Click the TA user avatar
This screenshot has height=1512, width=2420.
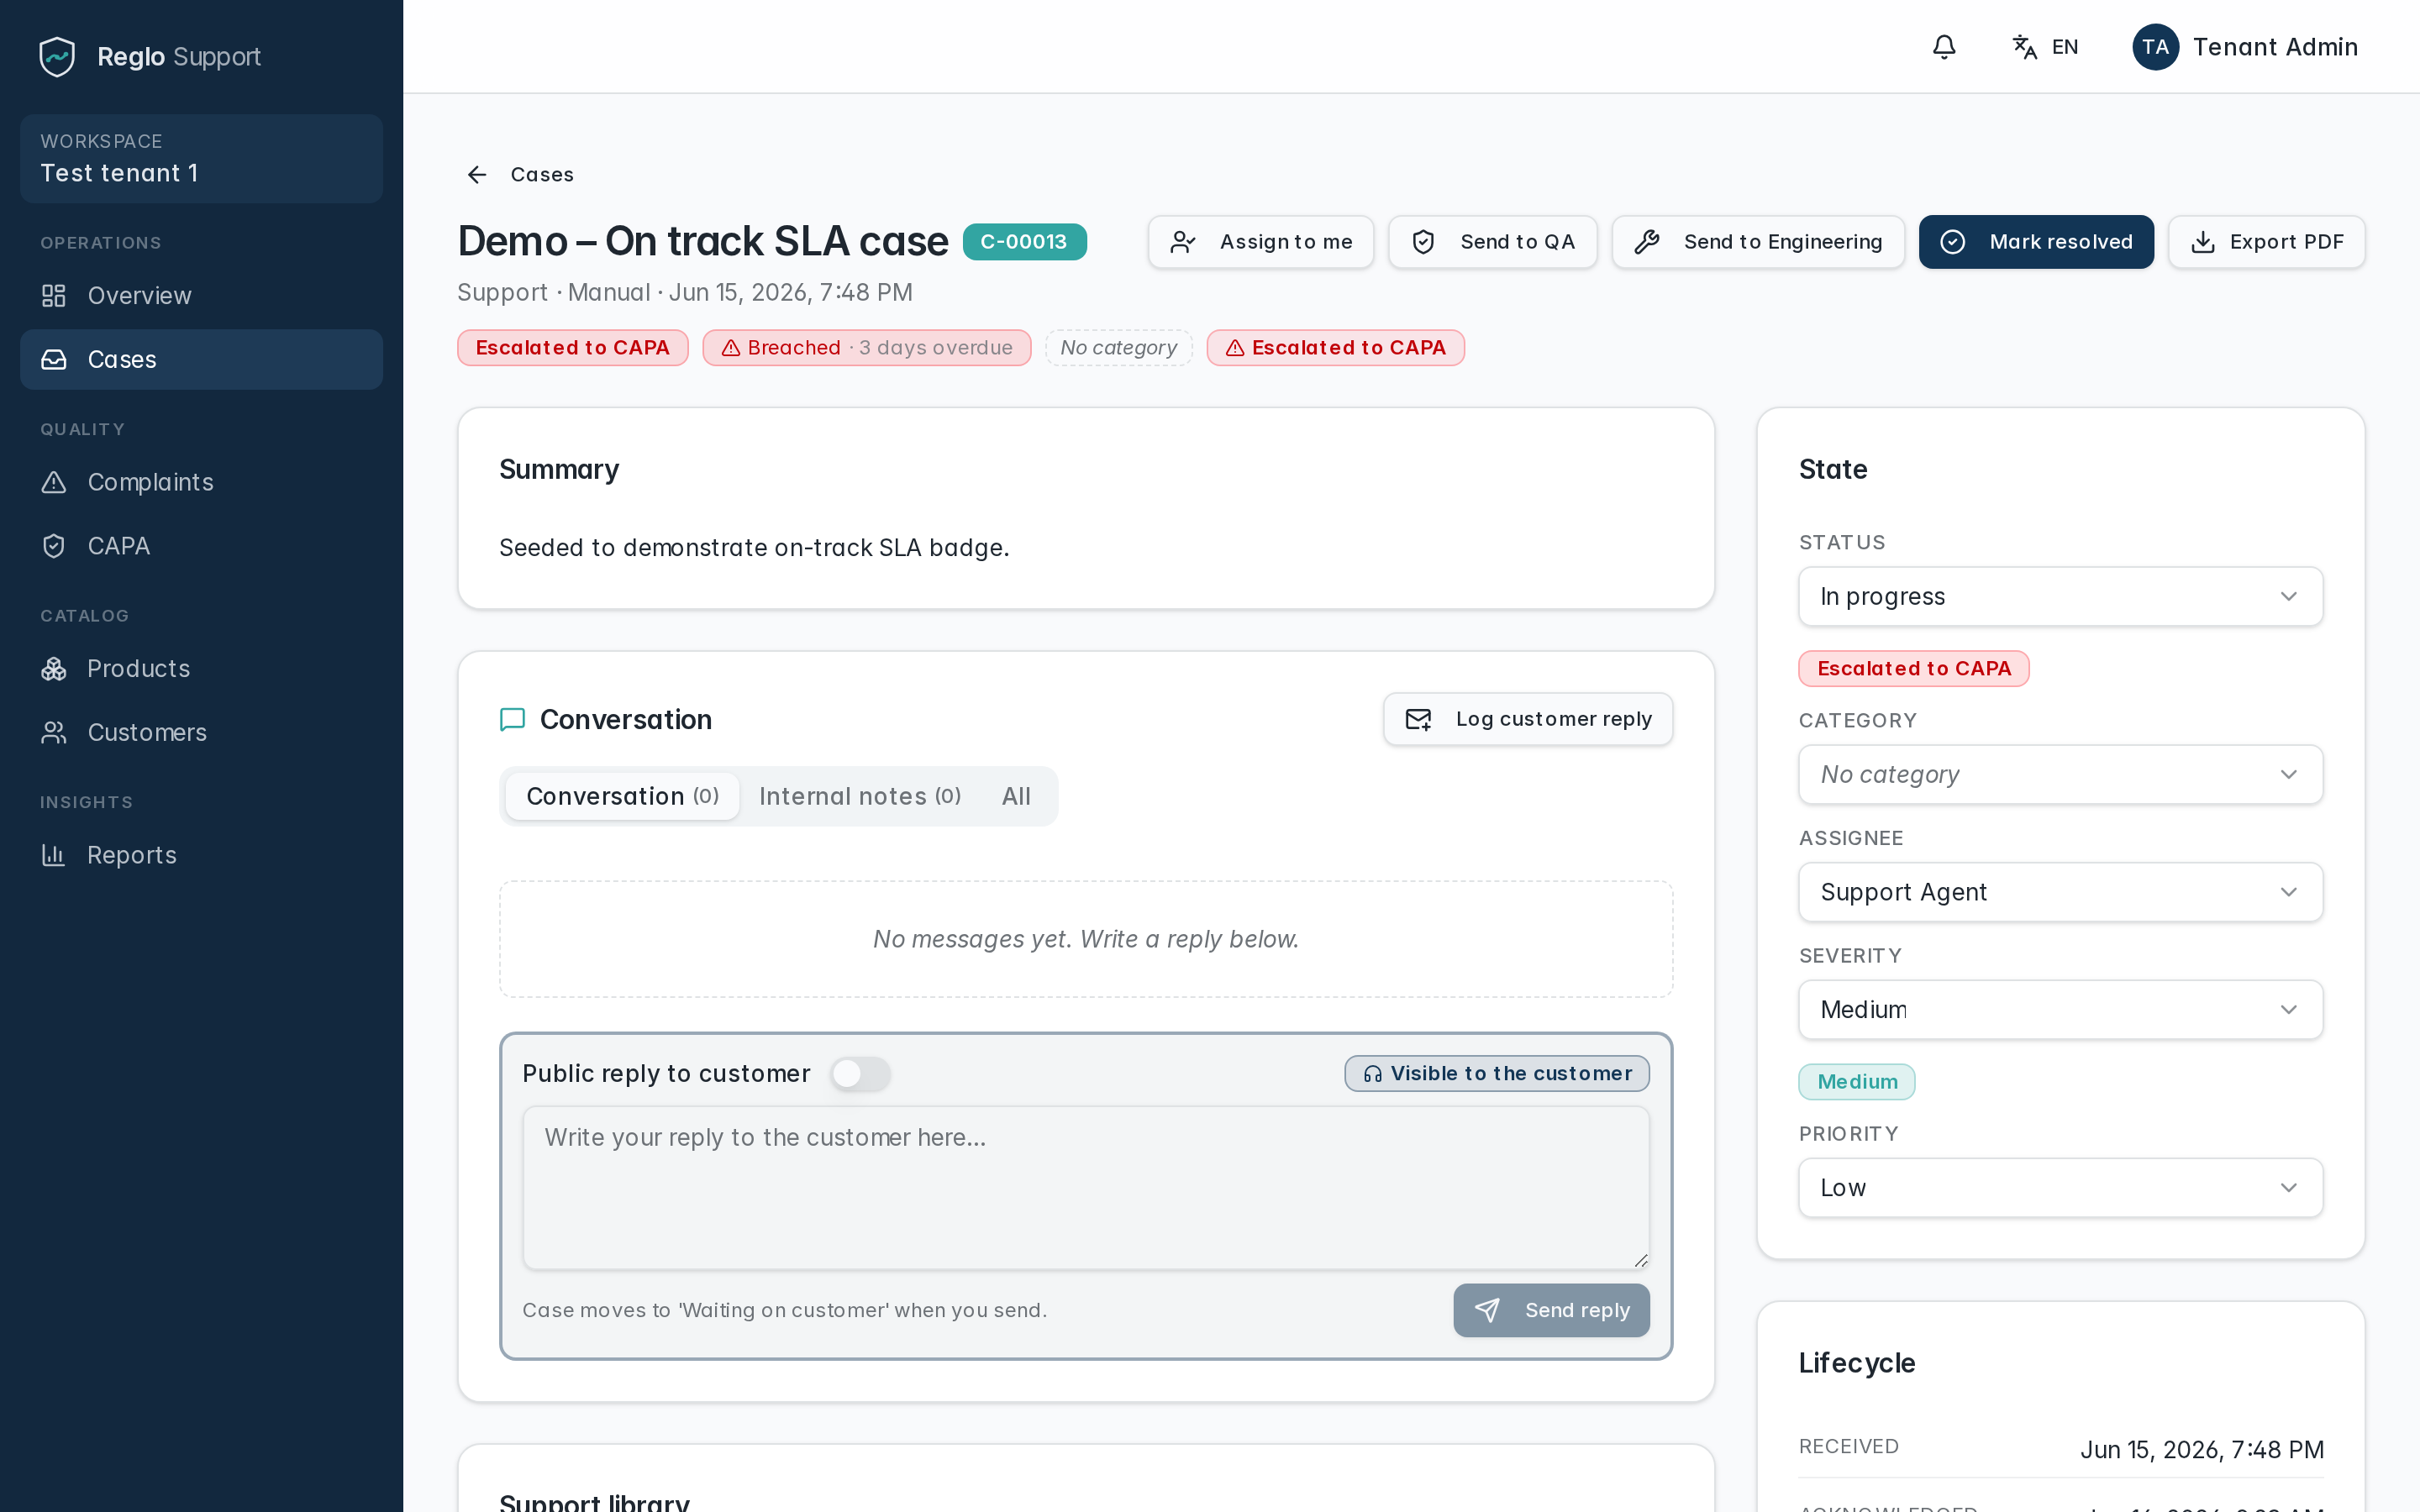[2155, 47]
